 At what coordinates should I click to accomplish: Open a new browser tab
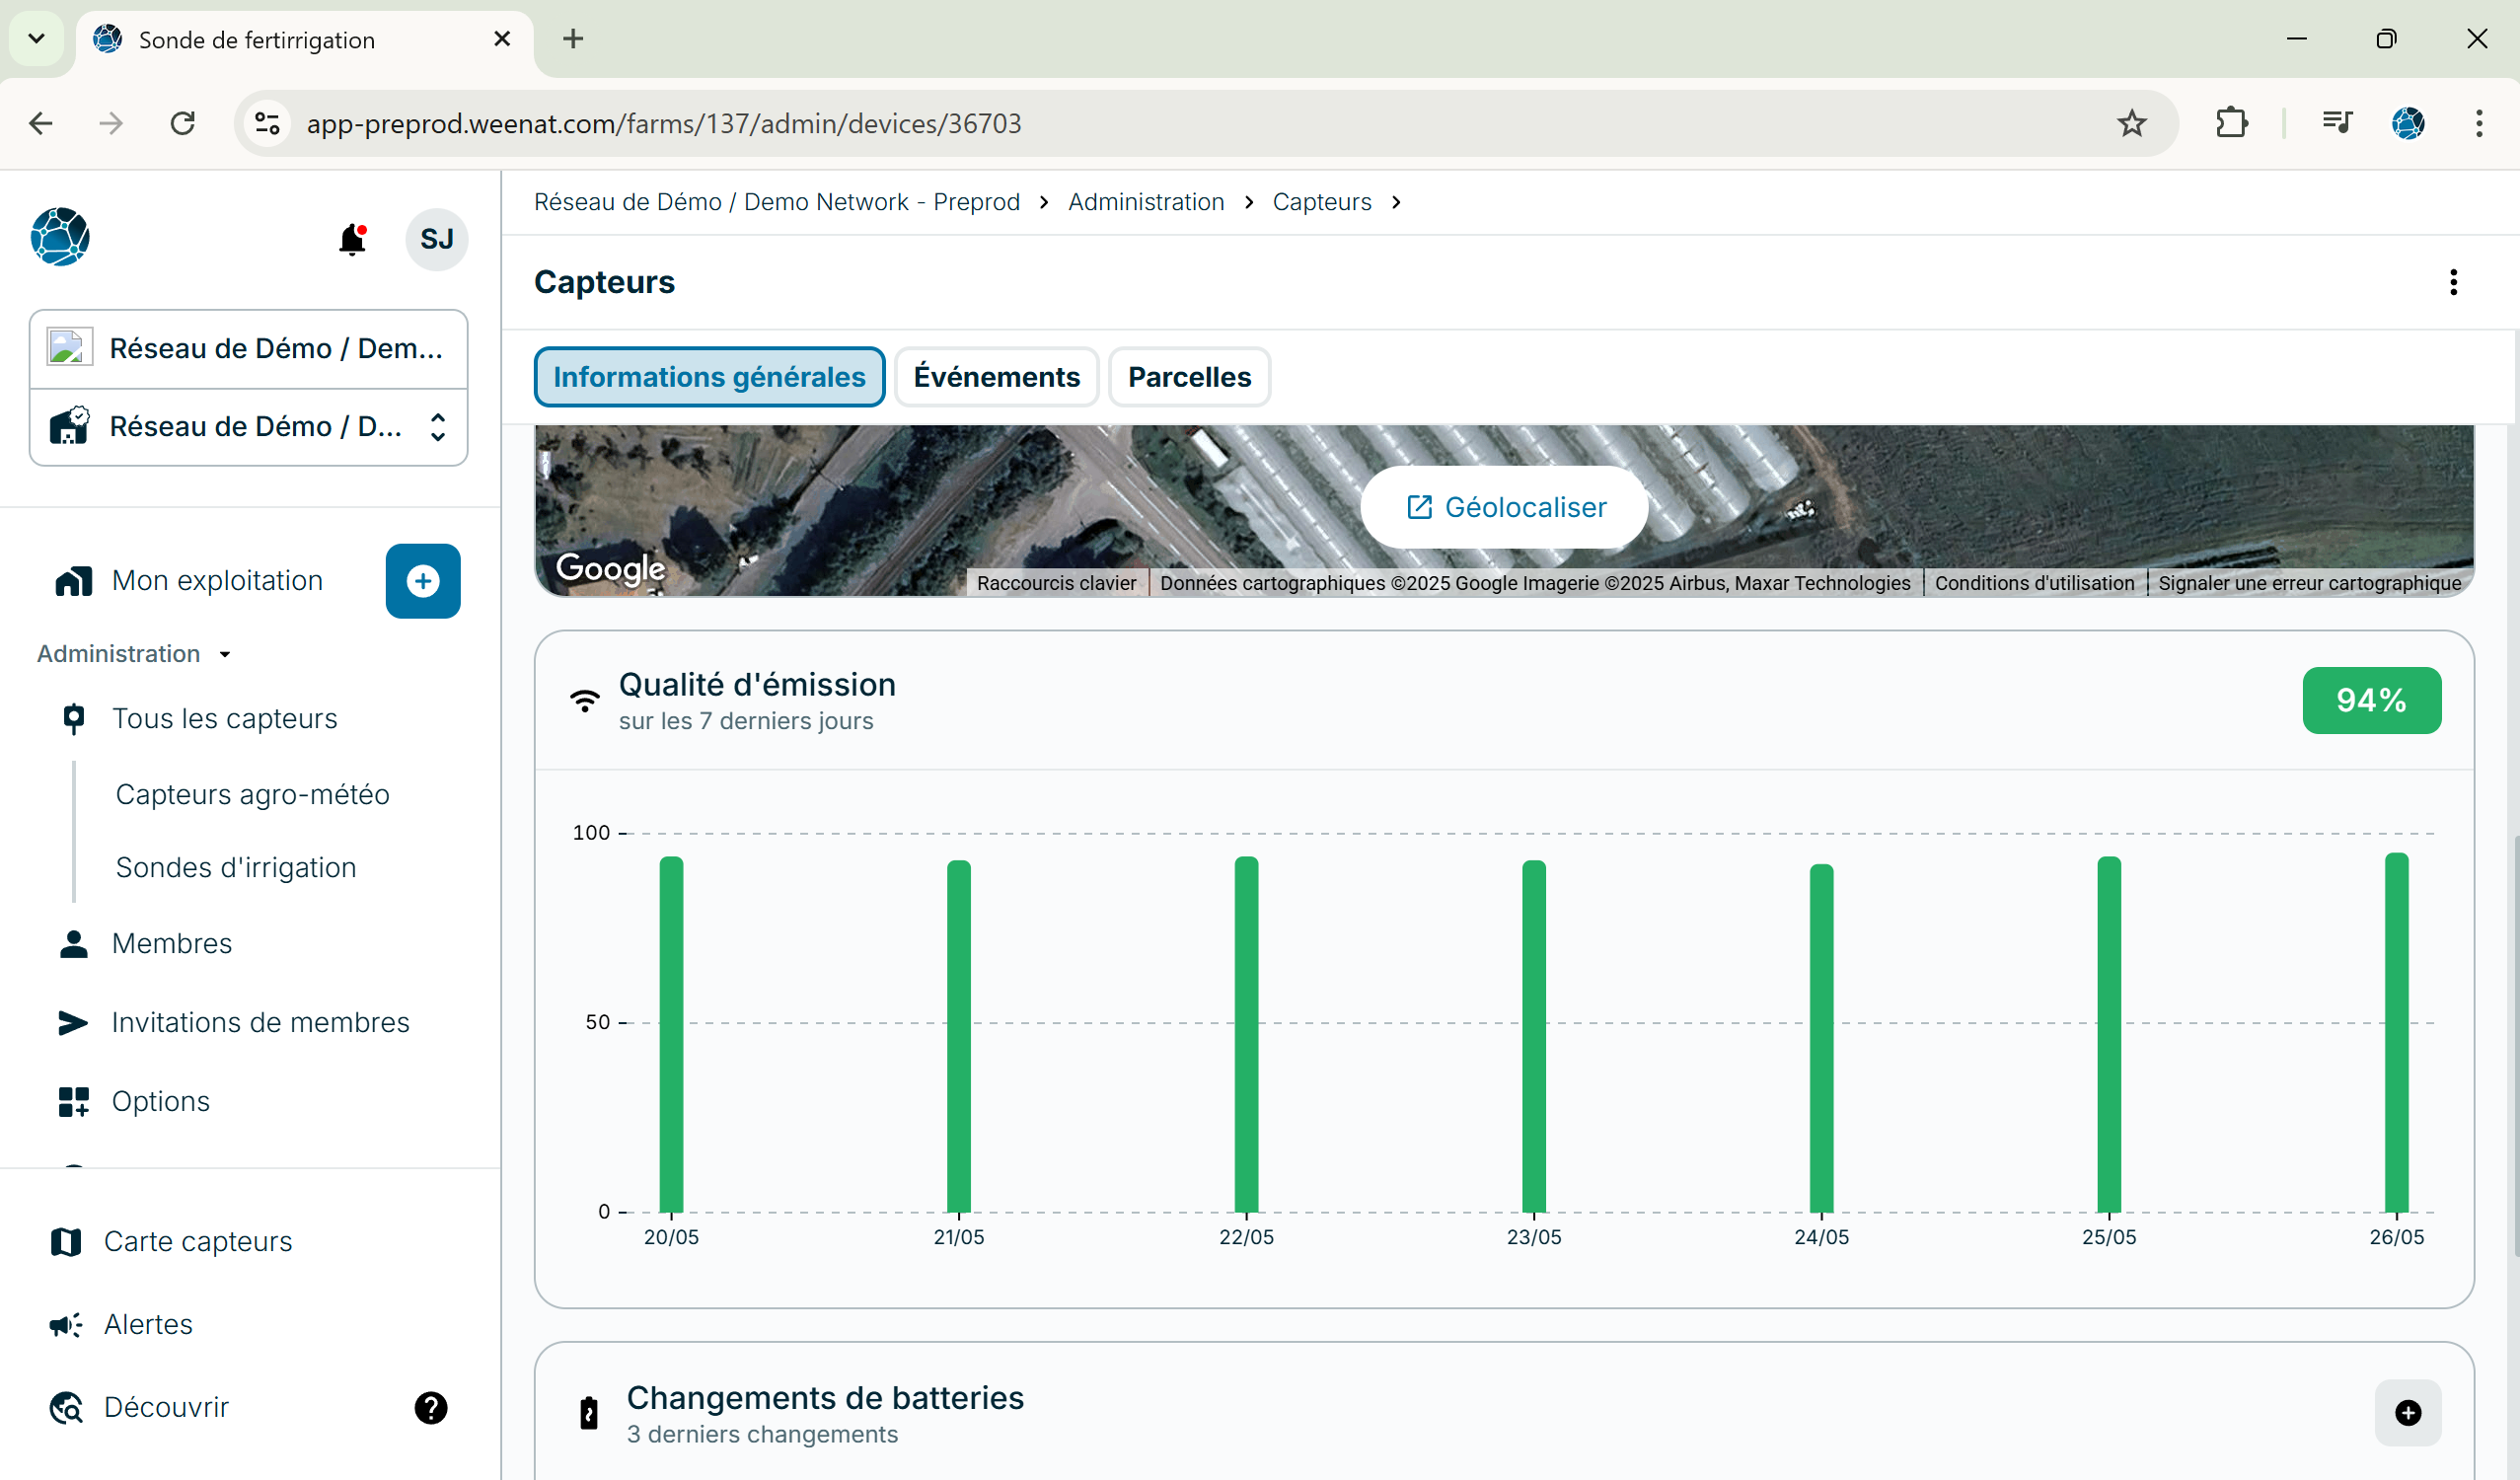[x=572, y=39]
